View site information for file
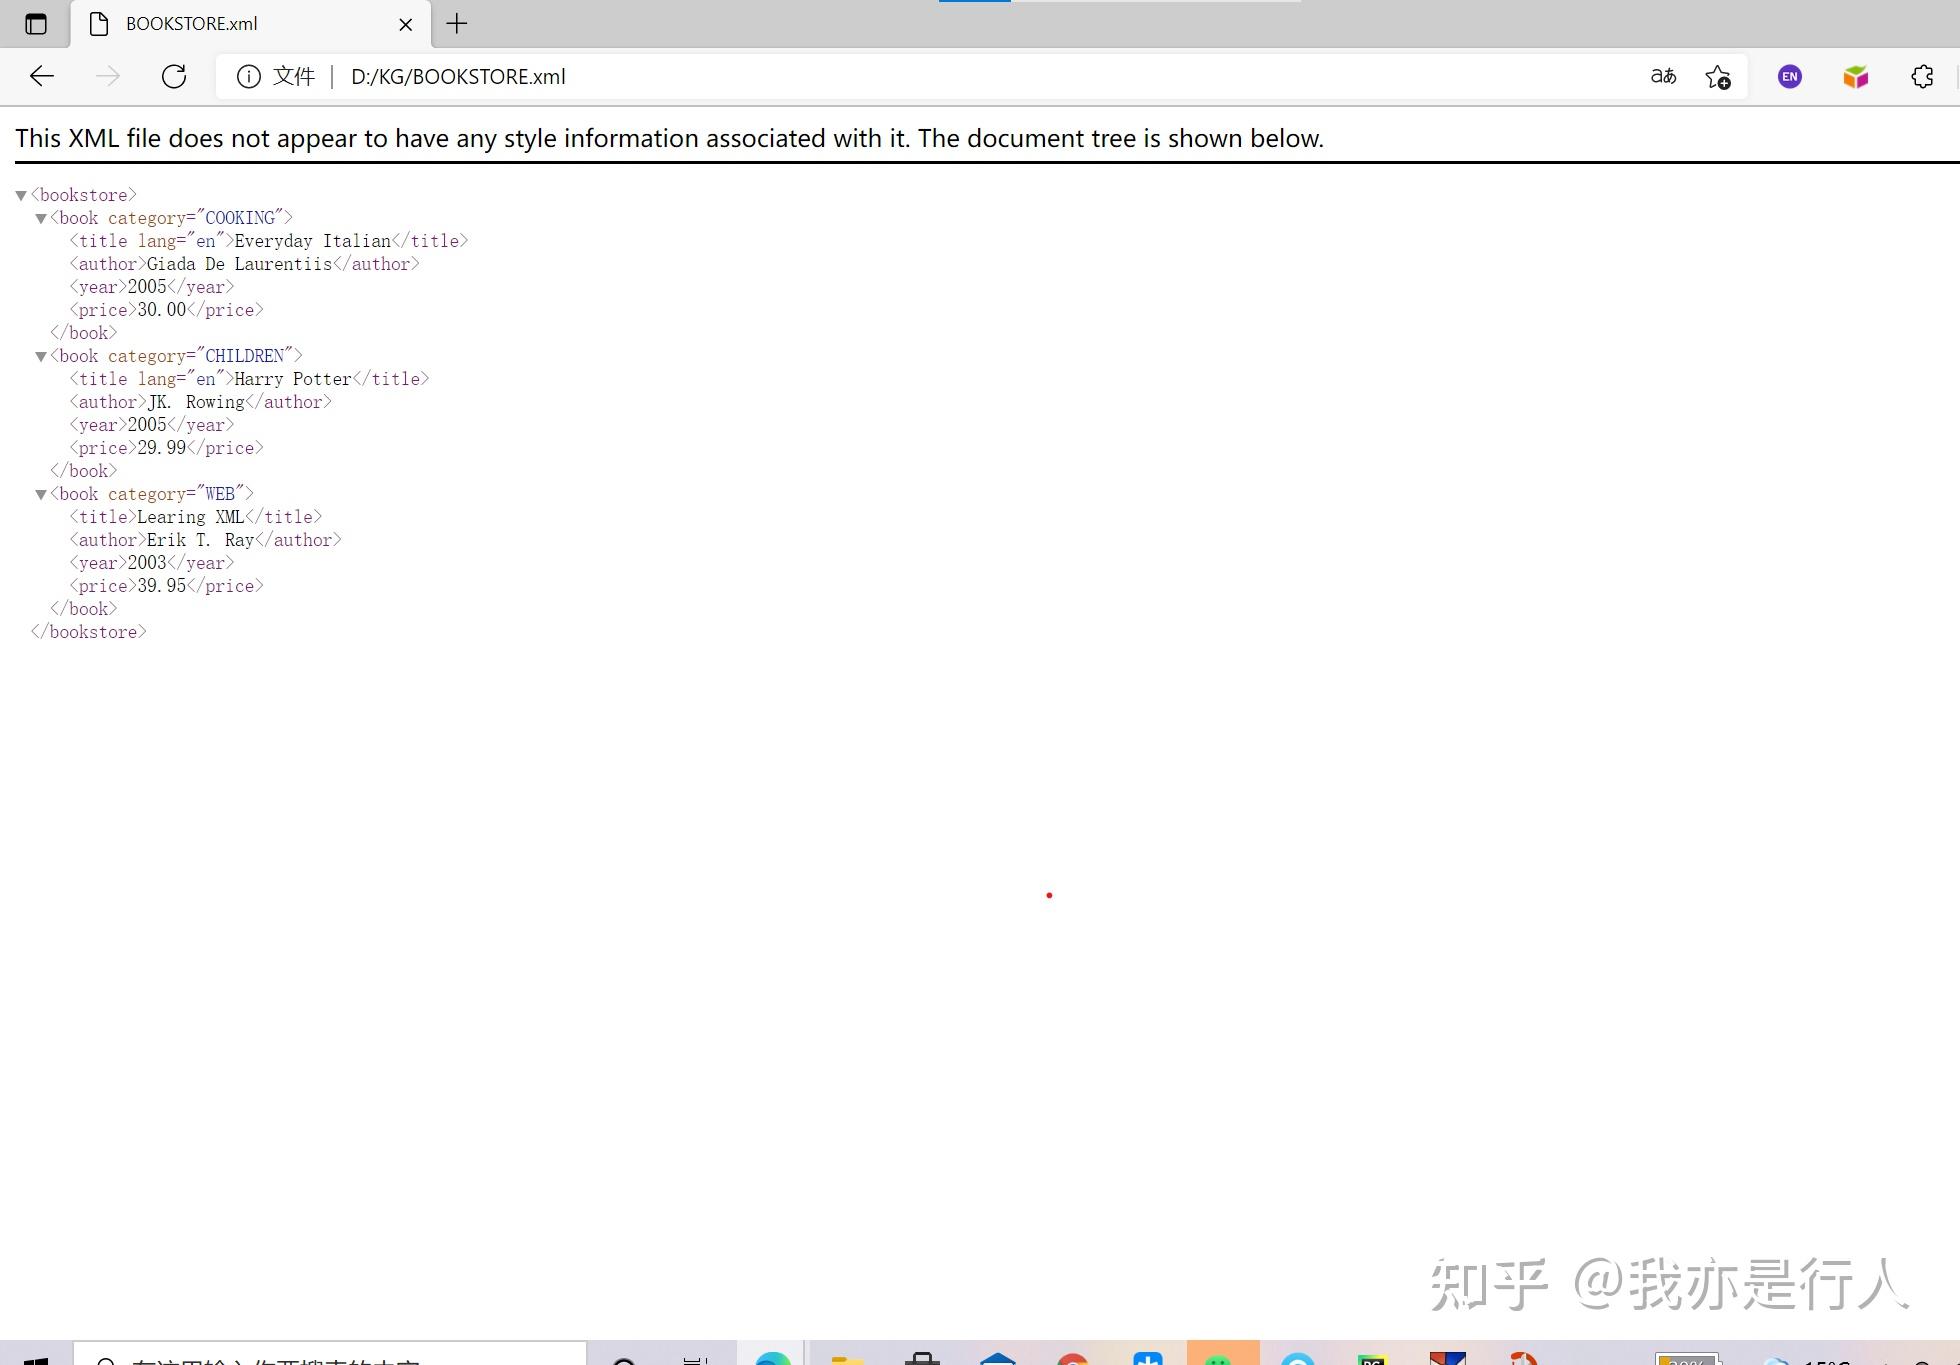The height and width of the screenshot is (1365, 1960). 248,76
